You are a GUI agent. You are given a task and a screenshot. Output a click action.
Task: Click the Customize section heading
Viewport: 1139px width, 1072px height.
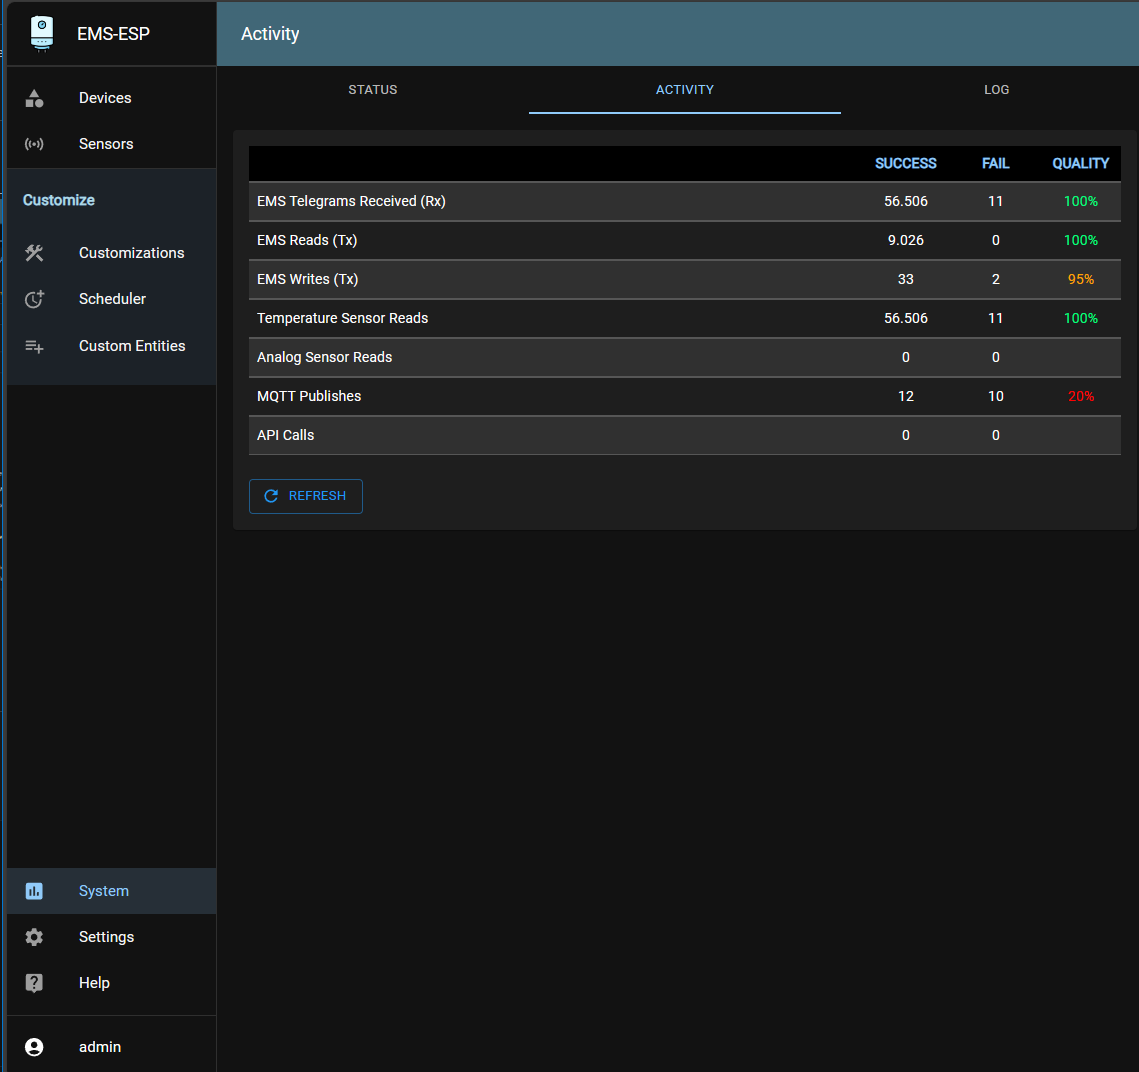point(59,200)
